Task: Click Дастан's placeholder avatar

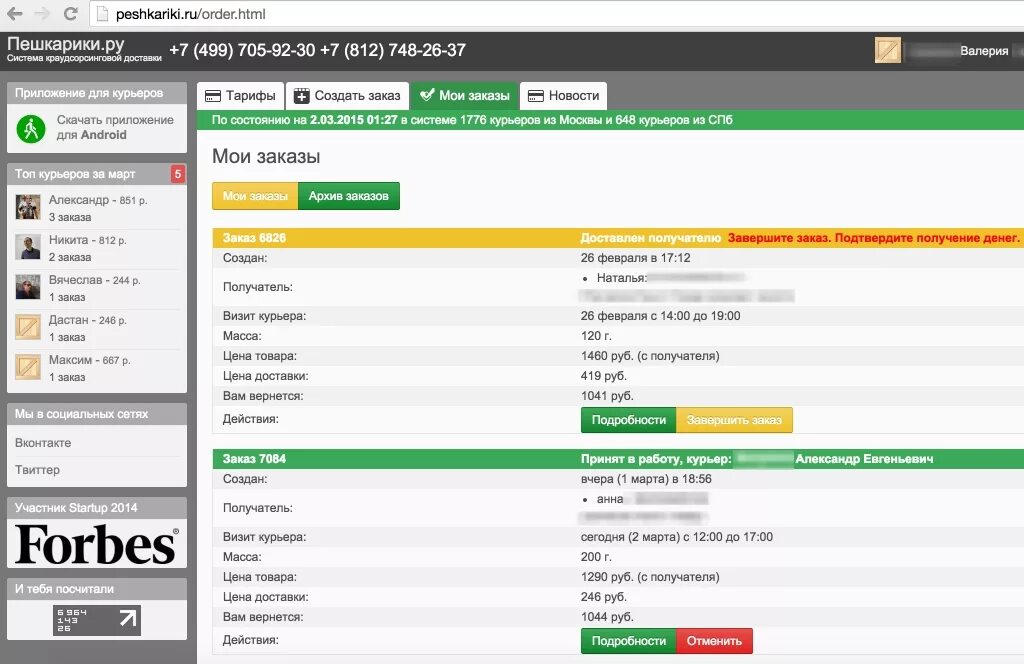Action: tap(28, 327)
